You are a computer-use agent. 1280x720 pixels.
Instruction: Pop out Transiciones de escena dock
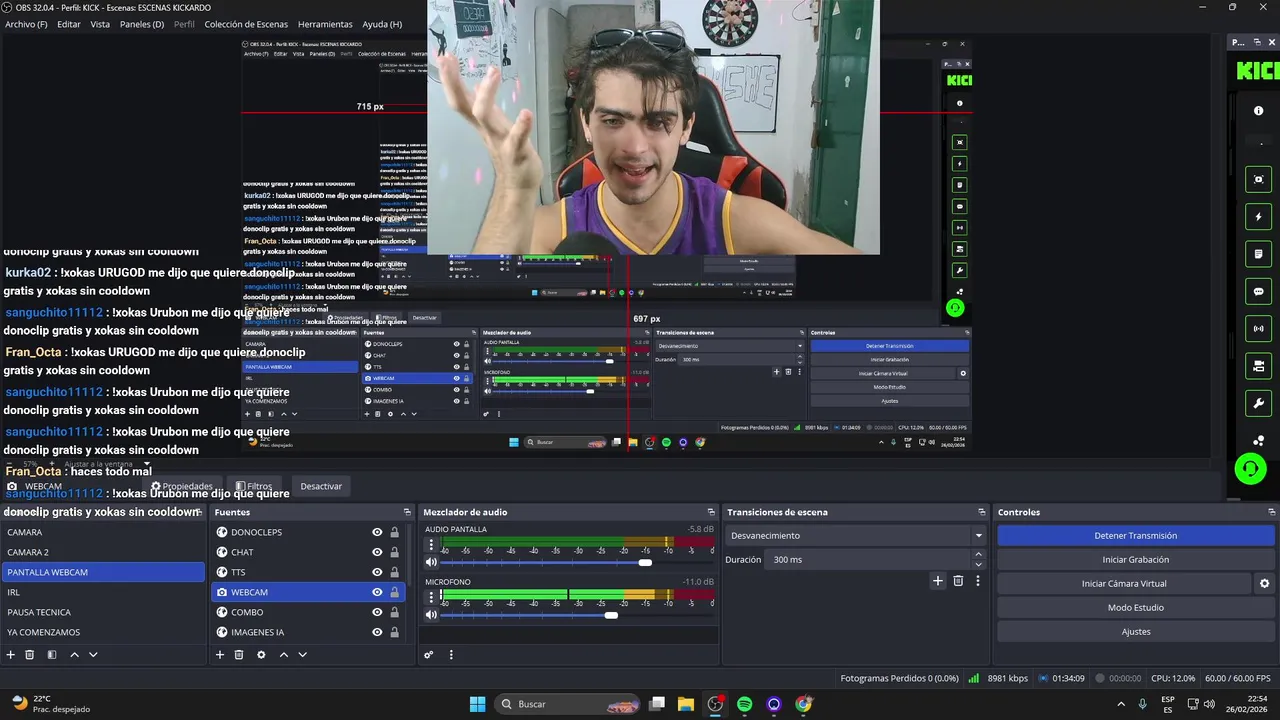click(982, 512)
